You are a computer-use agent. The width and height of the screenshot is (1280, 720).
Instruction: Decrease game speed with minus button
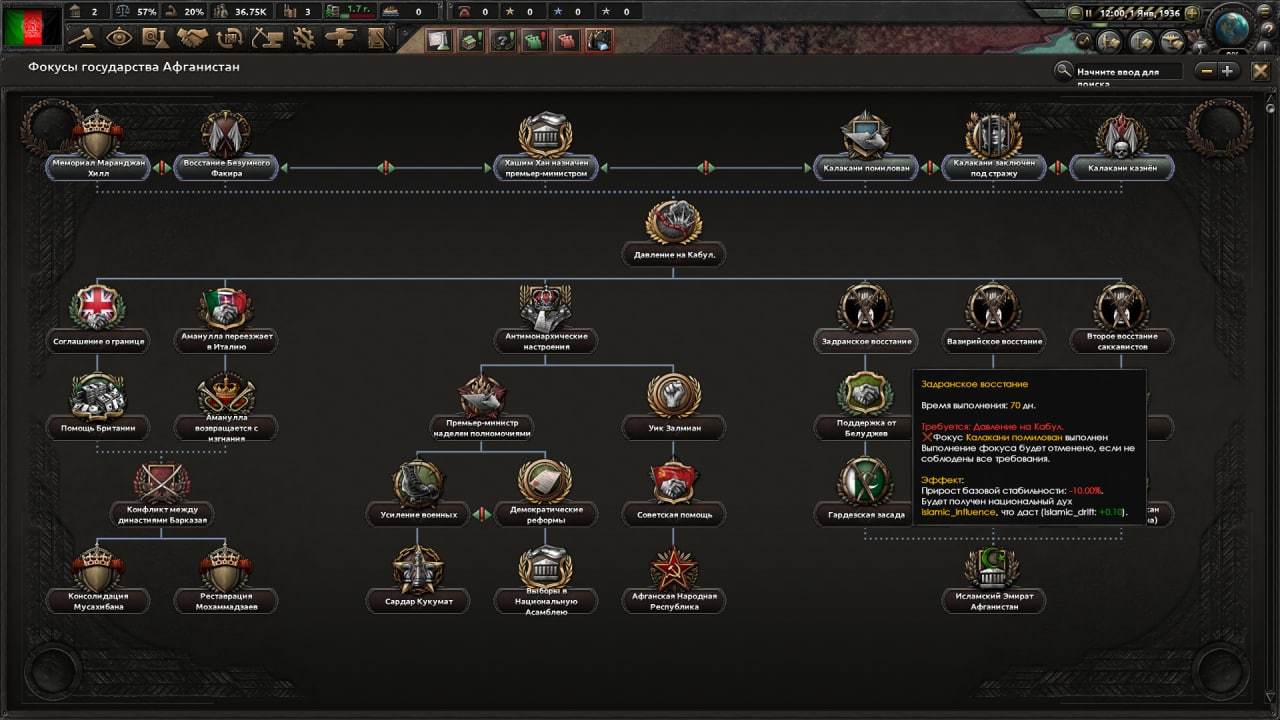[x=1074, y=13]
